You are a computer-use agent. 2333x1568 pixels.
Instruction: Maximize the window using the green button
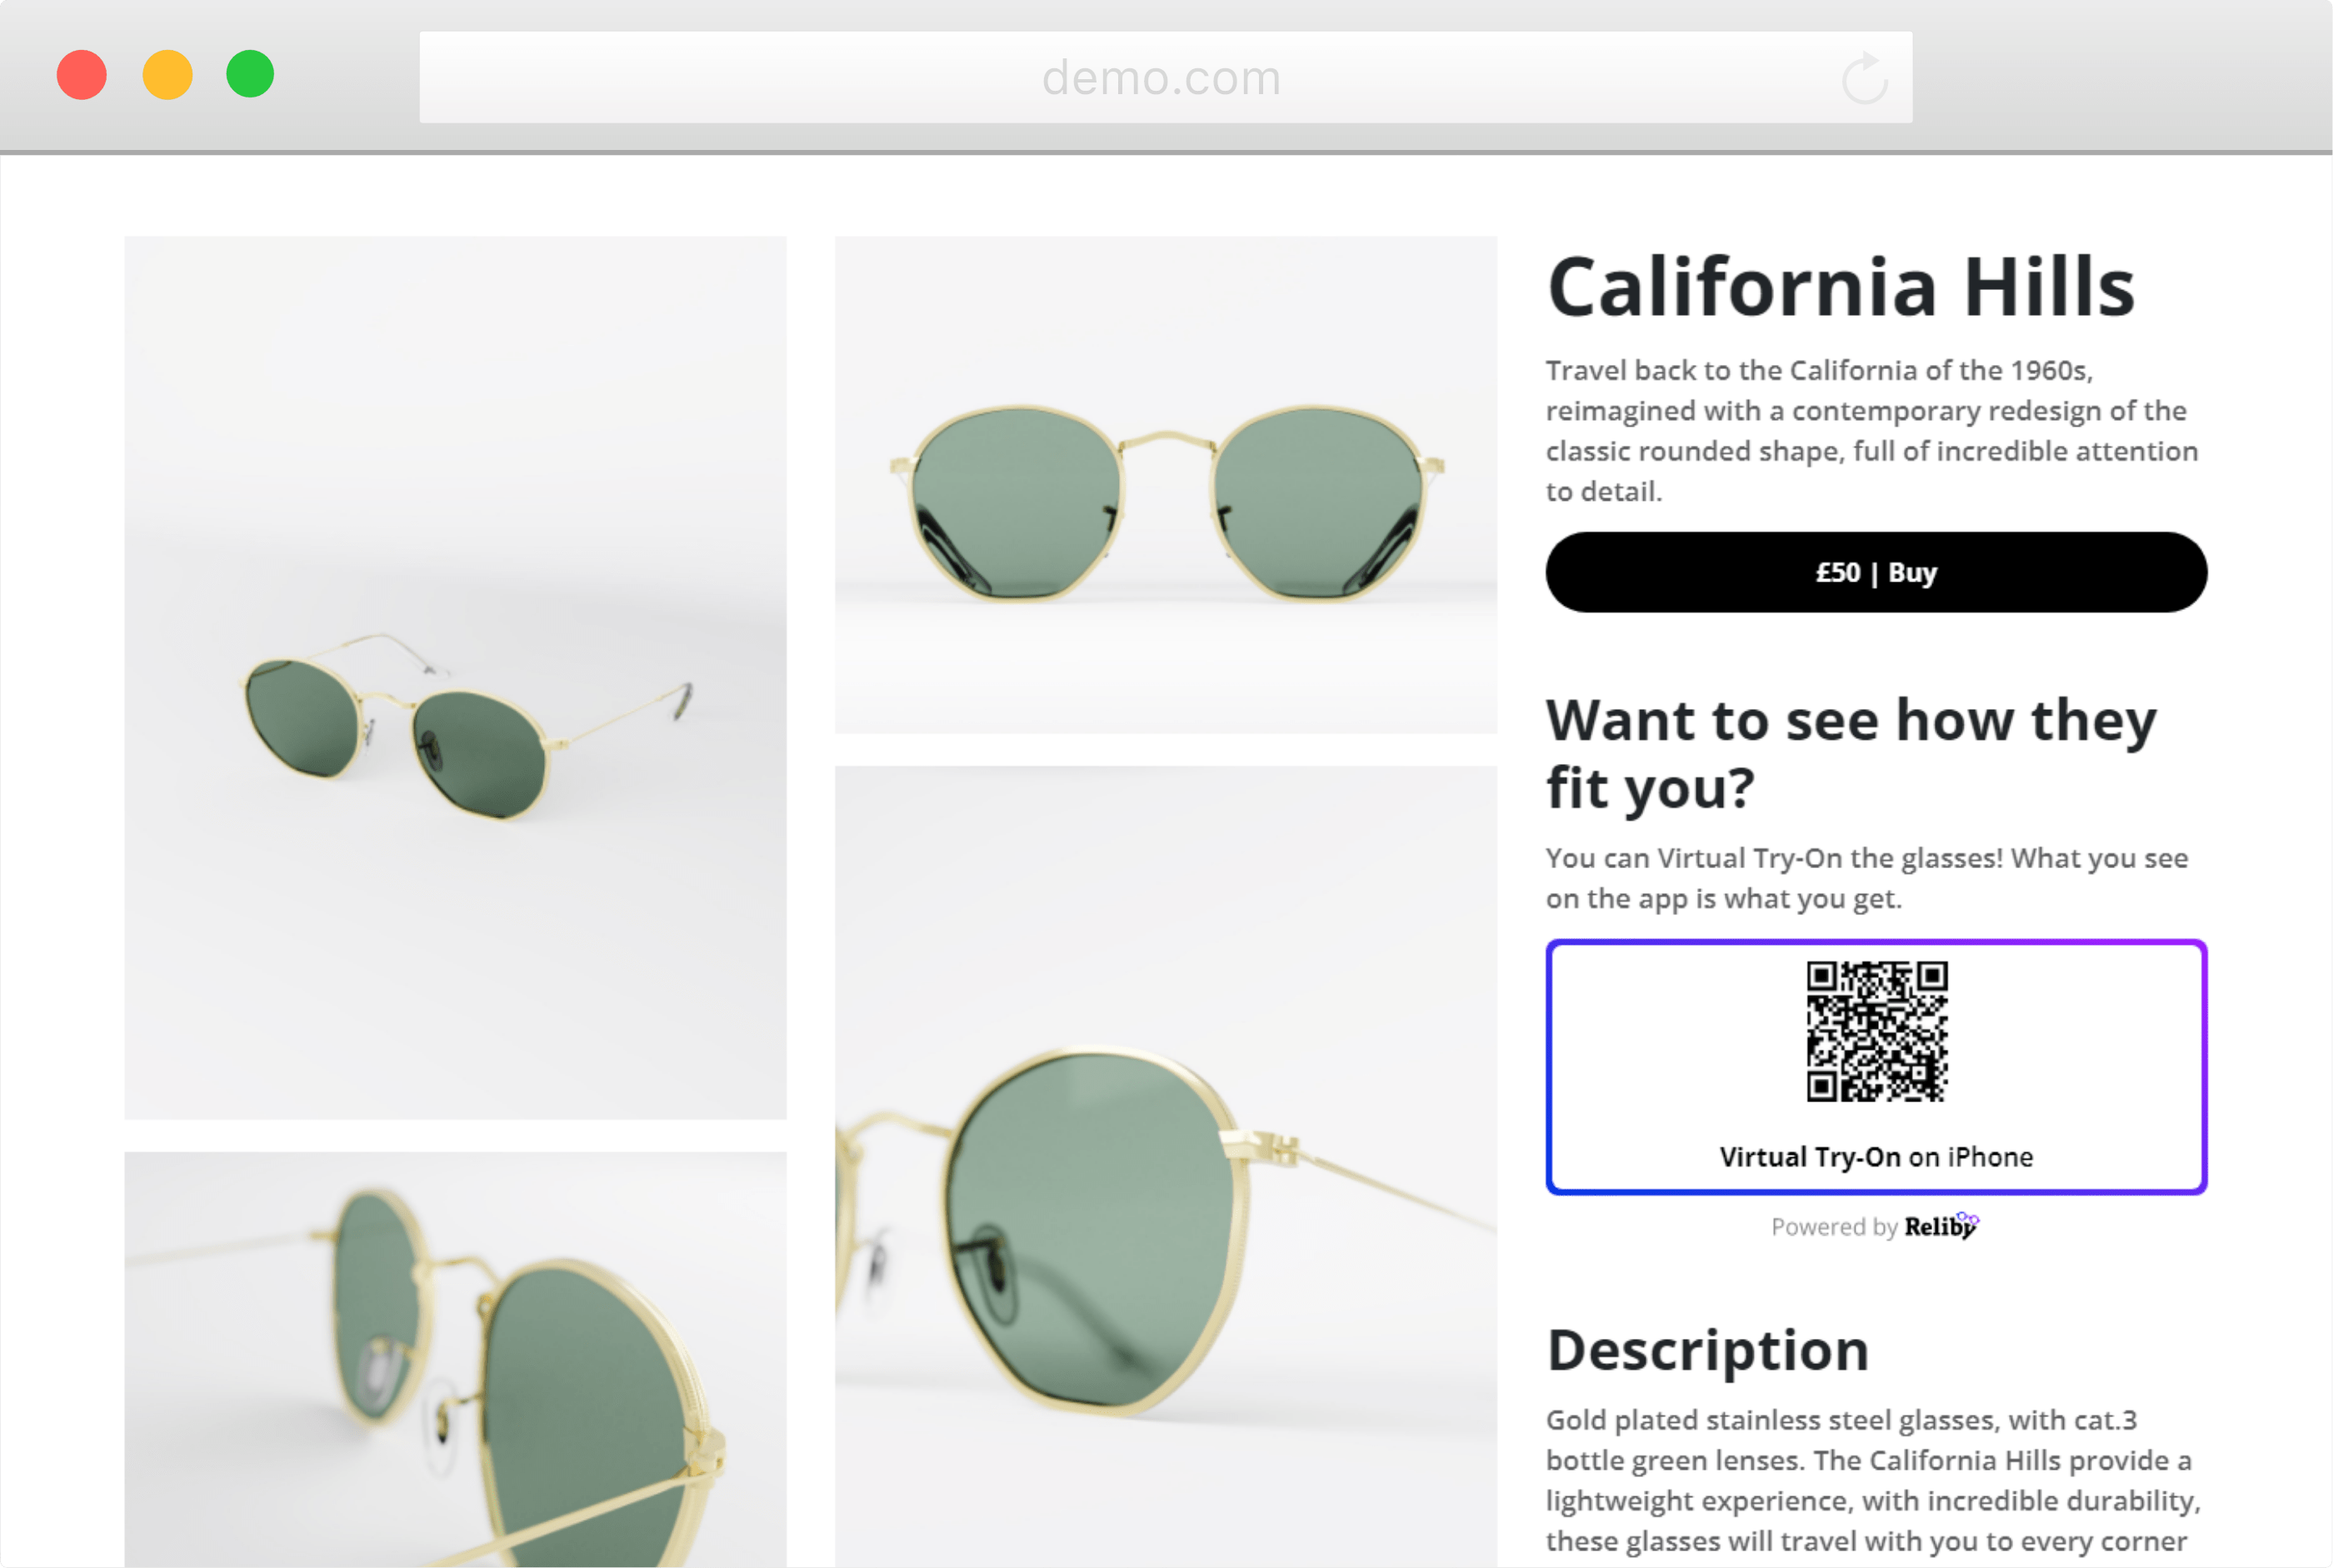click(250, 75)
